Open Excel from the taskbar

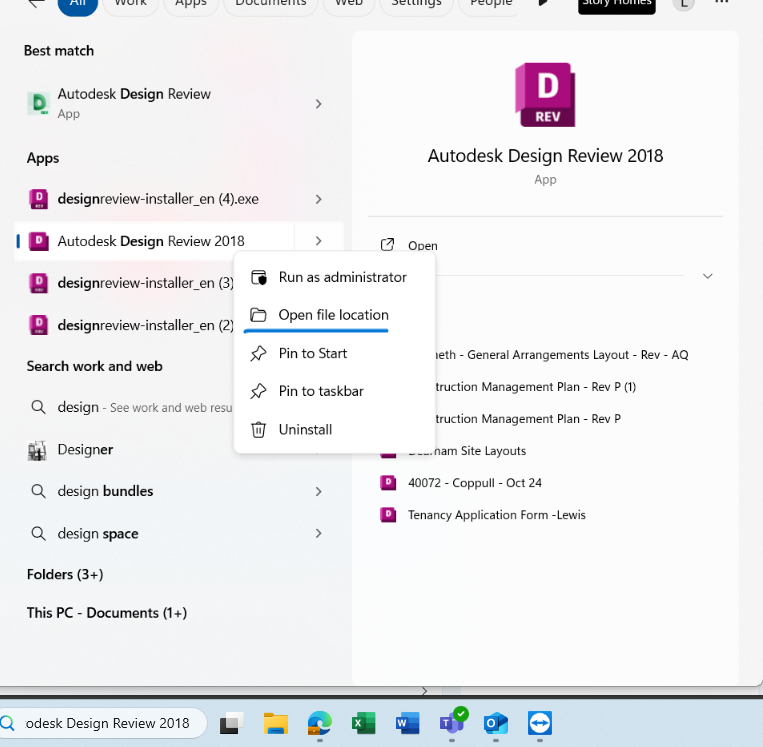click(363, 723)
